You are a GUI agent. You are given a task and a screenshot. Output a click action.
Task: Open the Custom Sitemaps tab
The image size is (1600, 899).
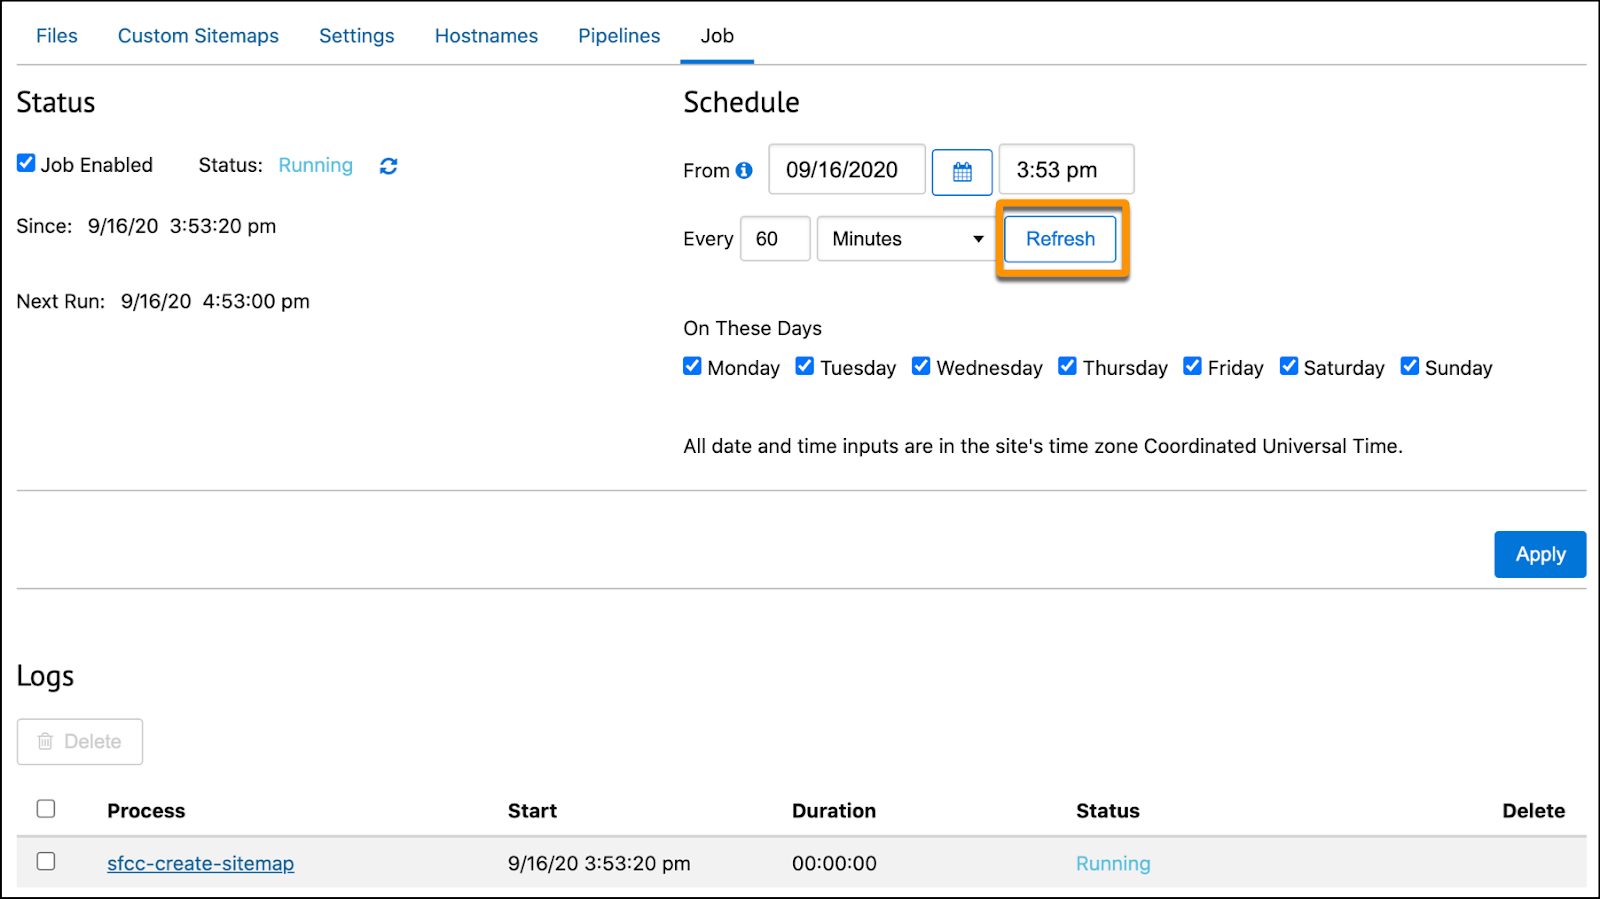pos(198,36)
